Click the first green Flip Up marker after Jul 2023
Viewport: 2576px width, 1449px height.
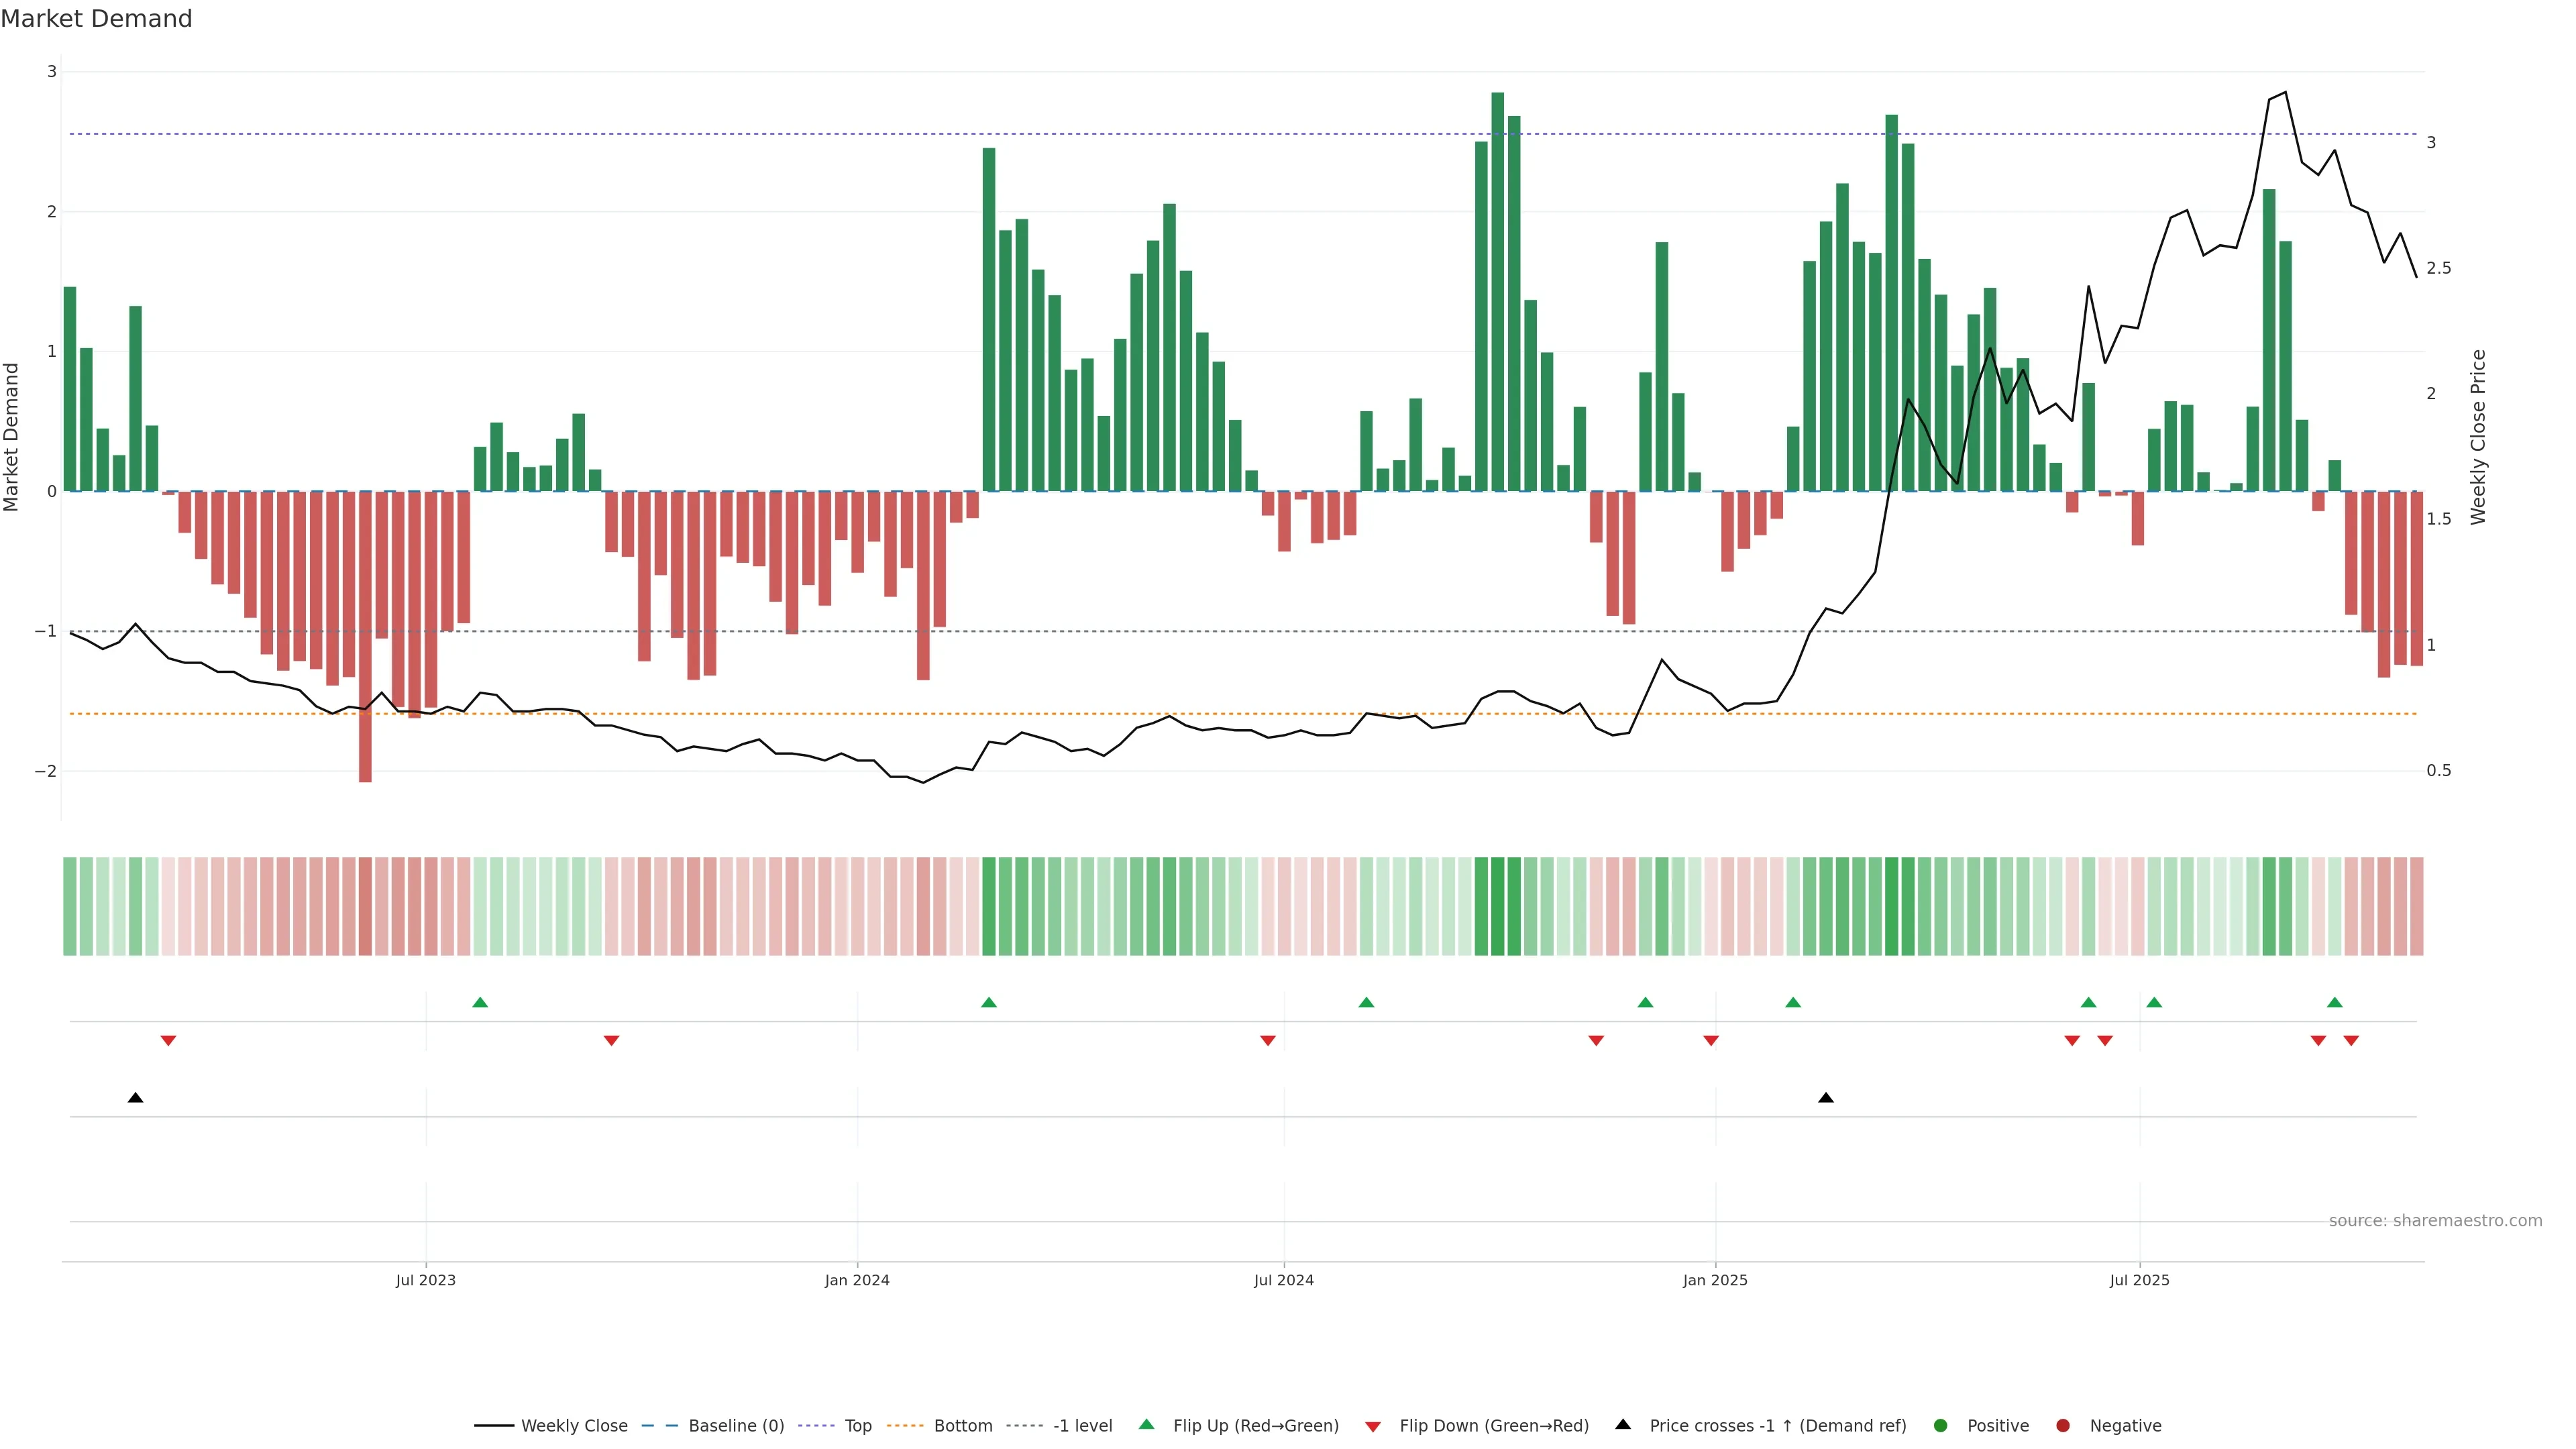pyautogui.click(x=480, y=1002)
